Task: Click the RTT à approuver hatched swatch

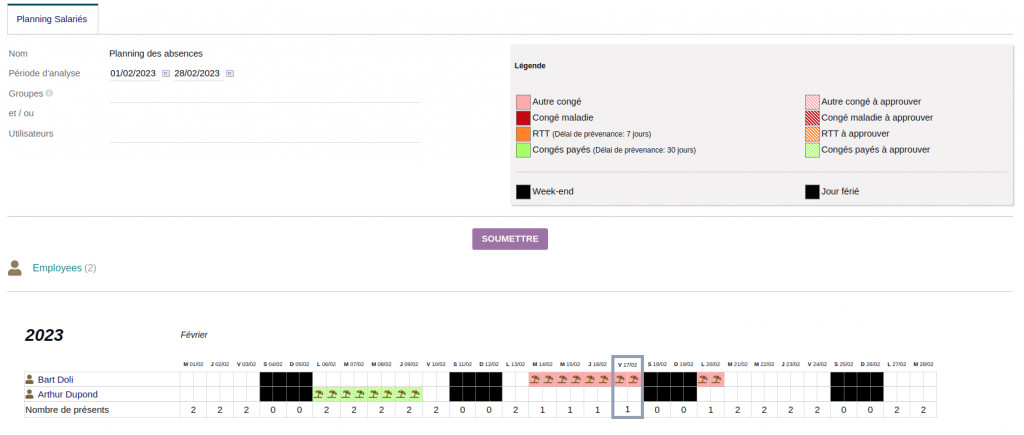Action: point(812,134)
